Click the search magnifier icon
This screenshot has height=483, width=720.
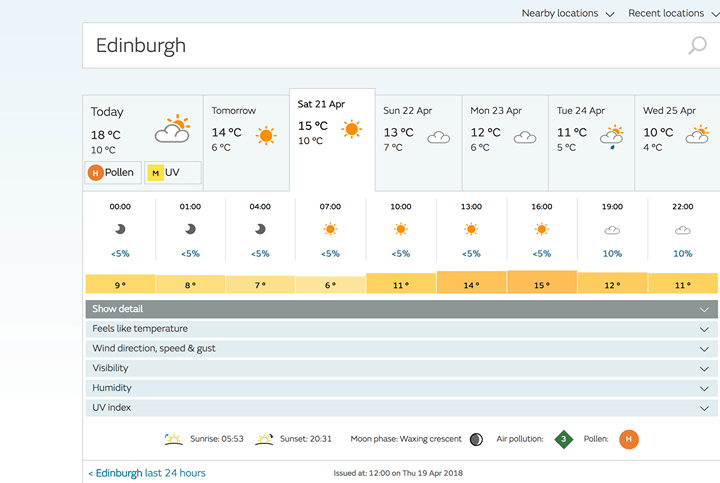697,46
